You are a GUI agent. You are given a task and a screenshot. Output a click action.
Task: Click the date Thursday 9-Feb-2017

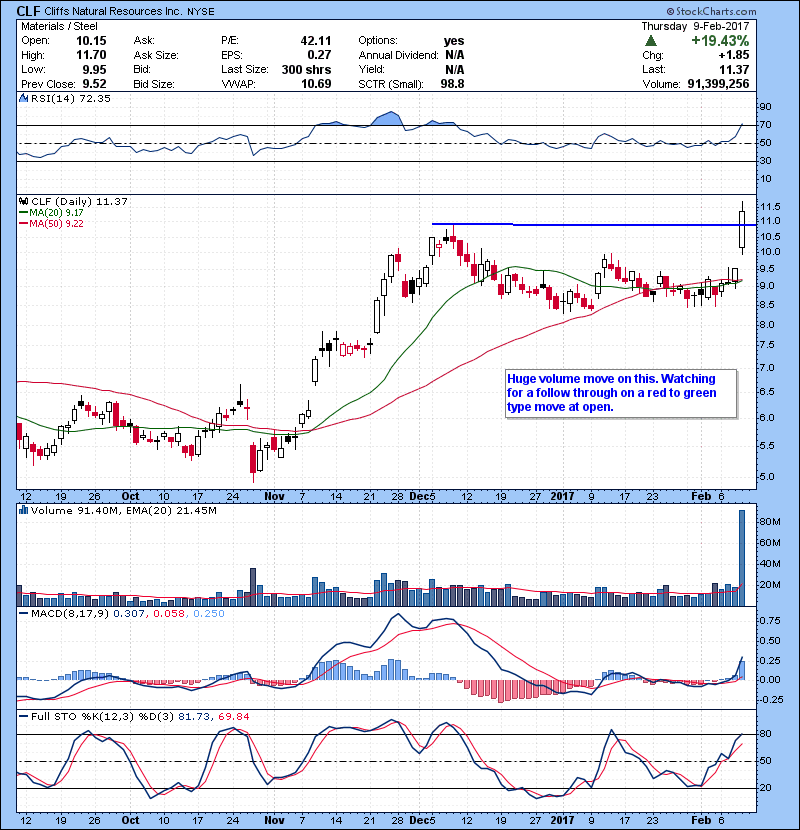695,26
